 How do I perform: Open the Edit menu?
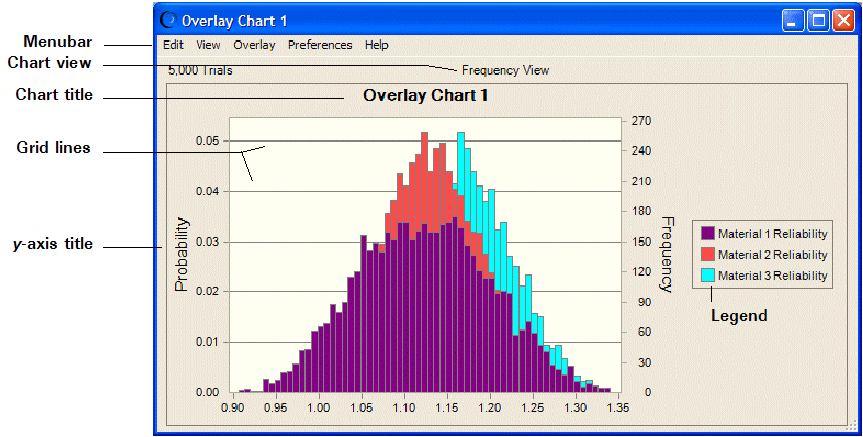pos(173,45)
